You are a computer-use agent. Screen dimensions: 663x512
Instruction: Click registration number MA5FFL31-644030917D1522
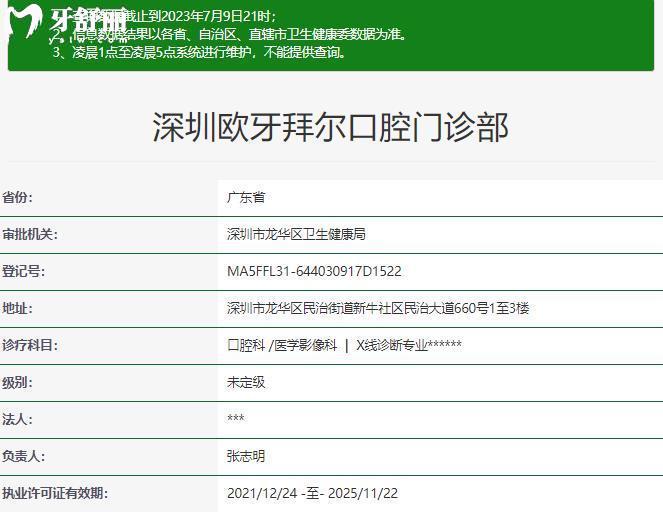(x=314, y=271)
